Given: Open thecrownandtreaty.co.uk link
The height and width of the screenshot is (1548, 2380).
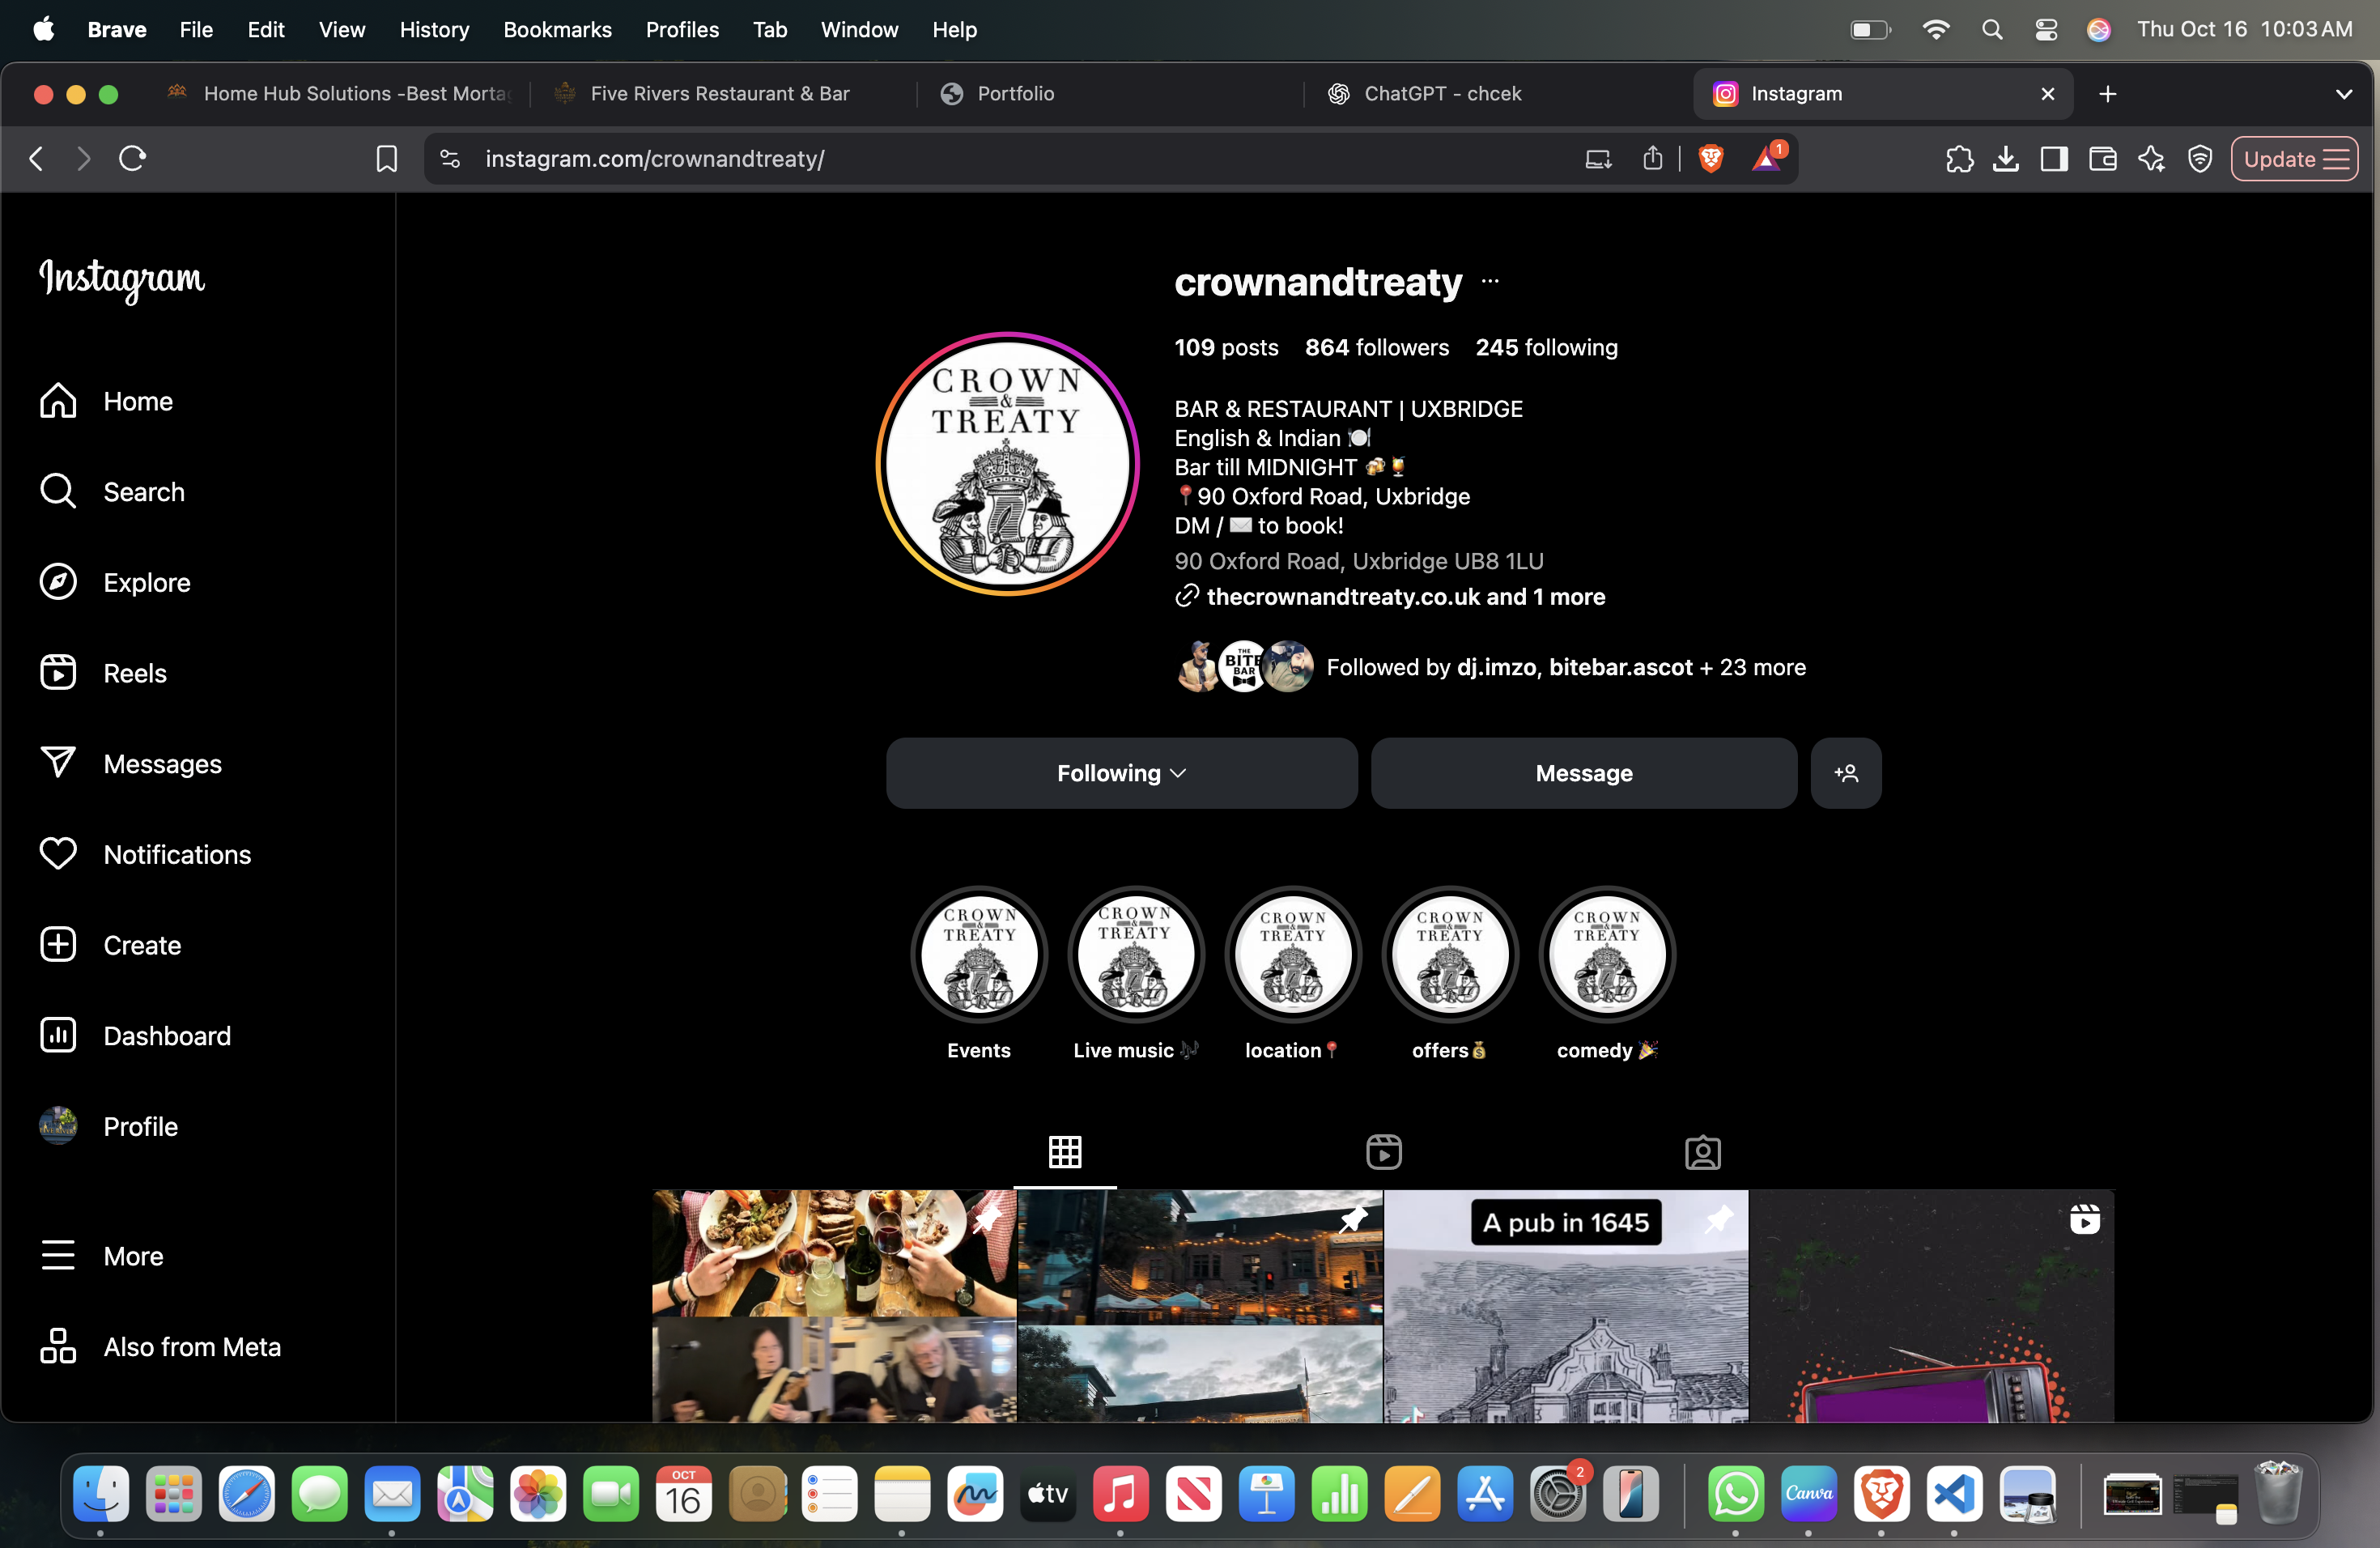Looking at the screenshot, I should (x=1342, y=597).
